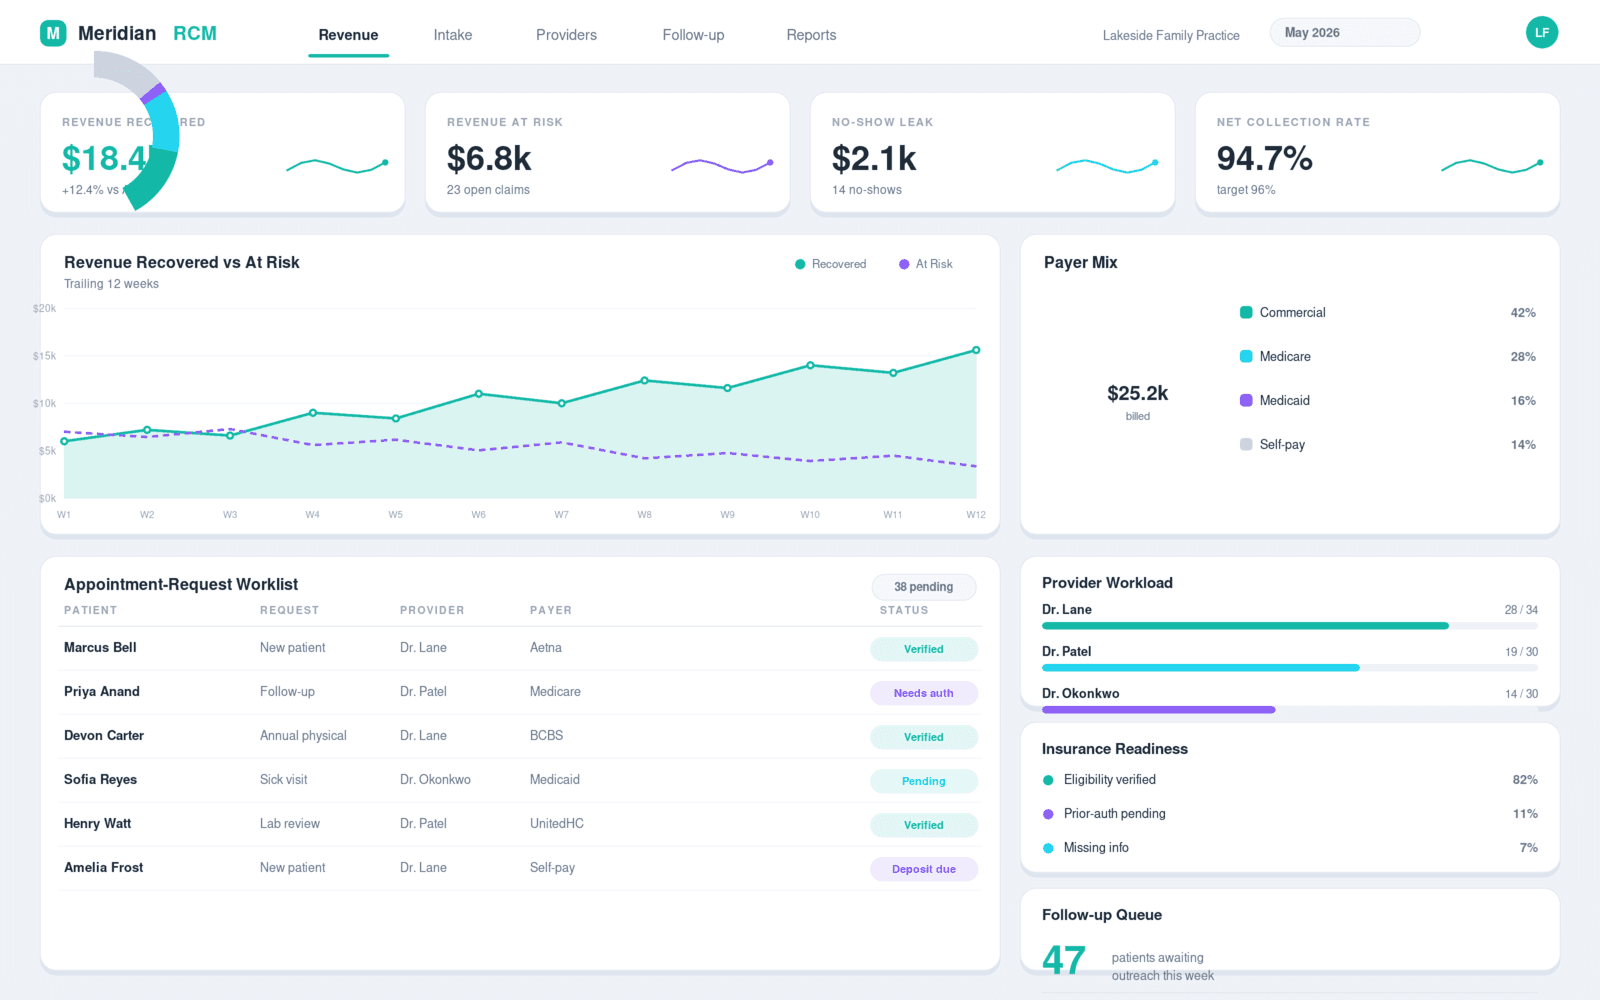Click the Meridian M logo icon
1600x1000 pixels.
click(x=53, y=33)
